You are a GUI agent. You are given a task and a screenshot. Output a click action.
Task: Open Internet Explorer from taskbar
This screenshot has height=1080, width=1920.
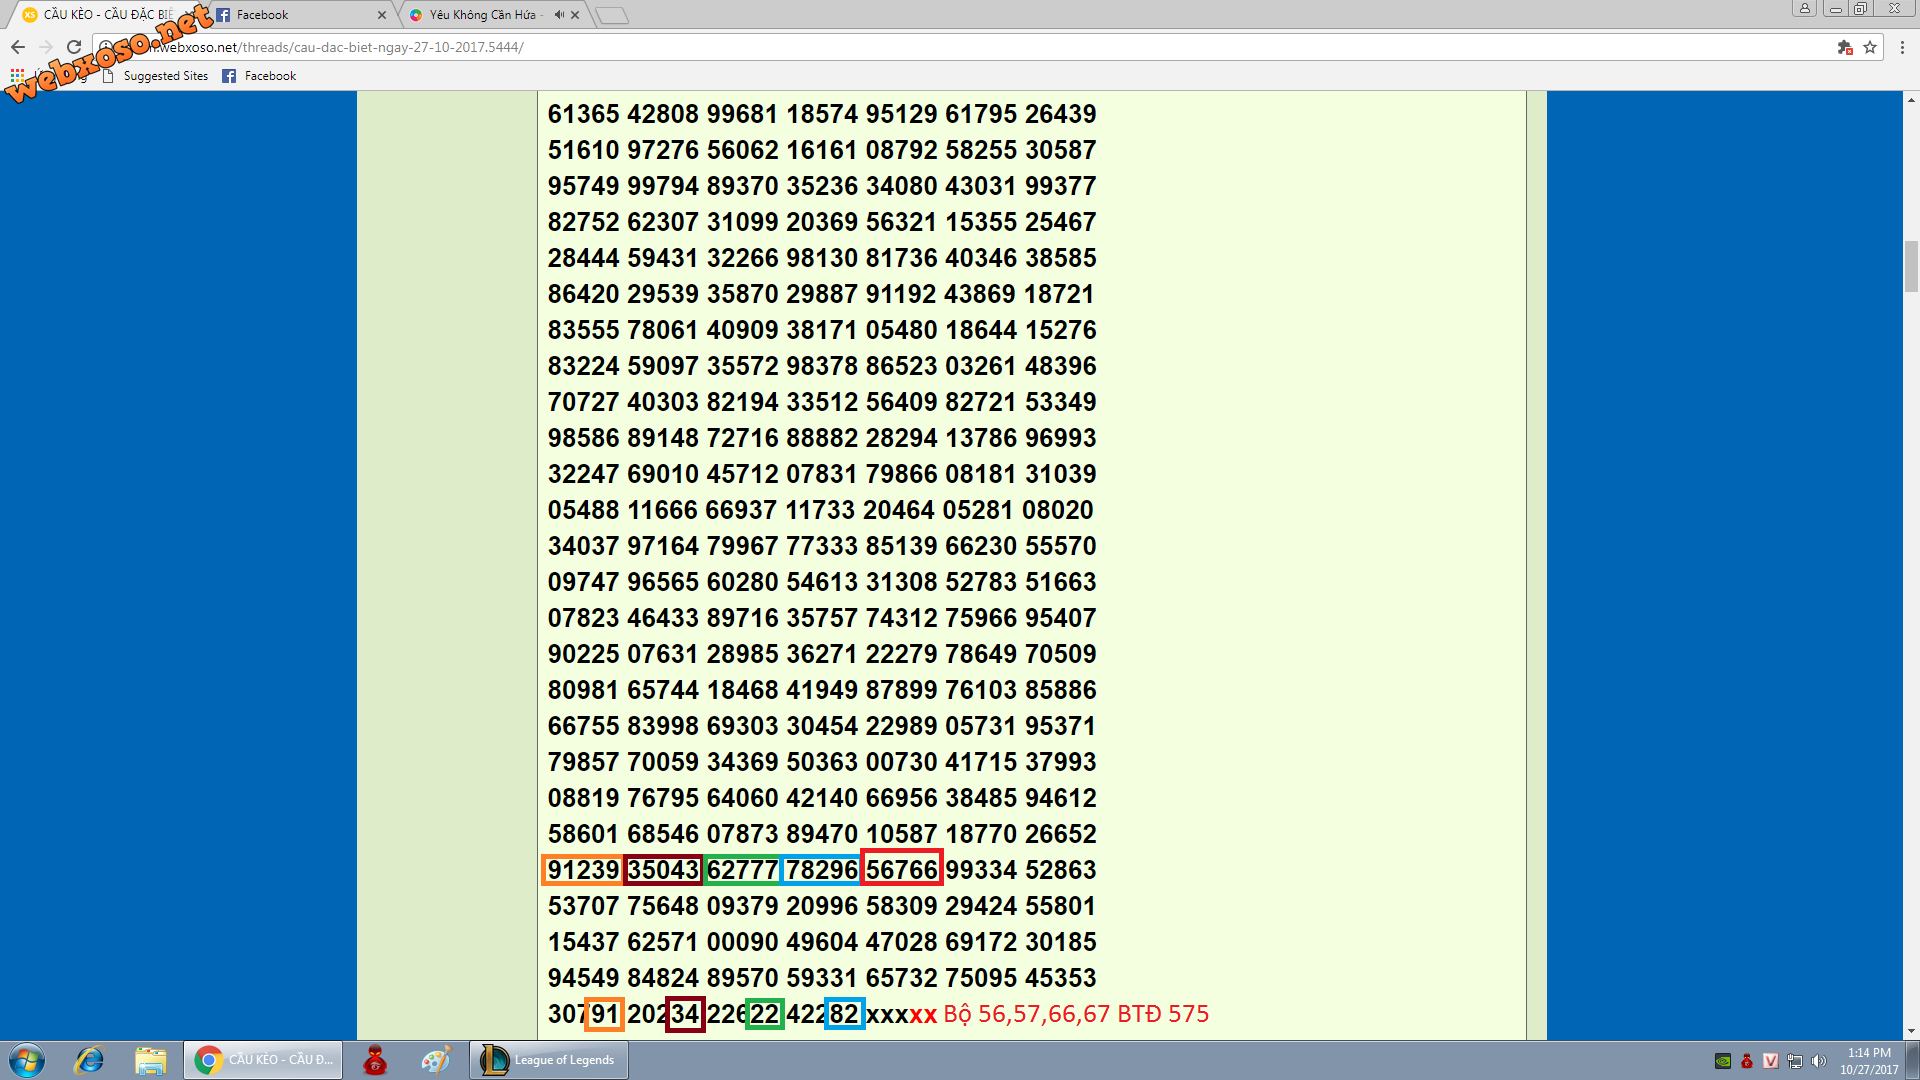[90, 1060]
